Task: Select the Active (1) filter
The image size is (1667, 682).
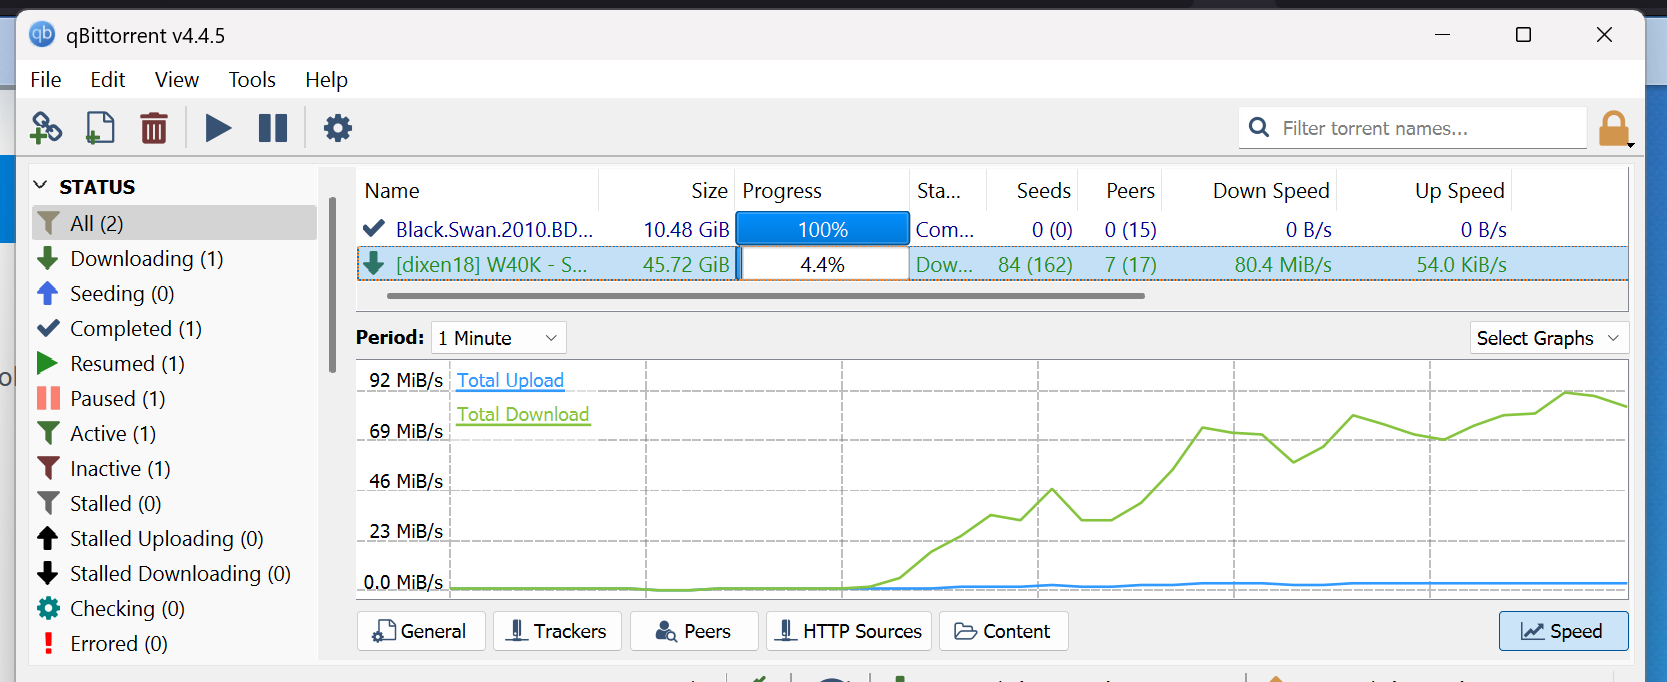Action: click(175, 433)
